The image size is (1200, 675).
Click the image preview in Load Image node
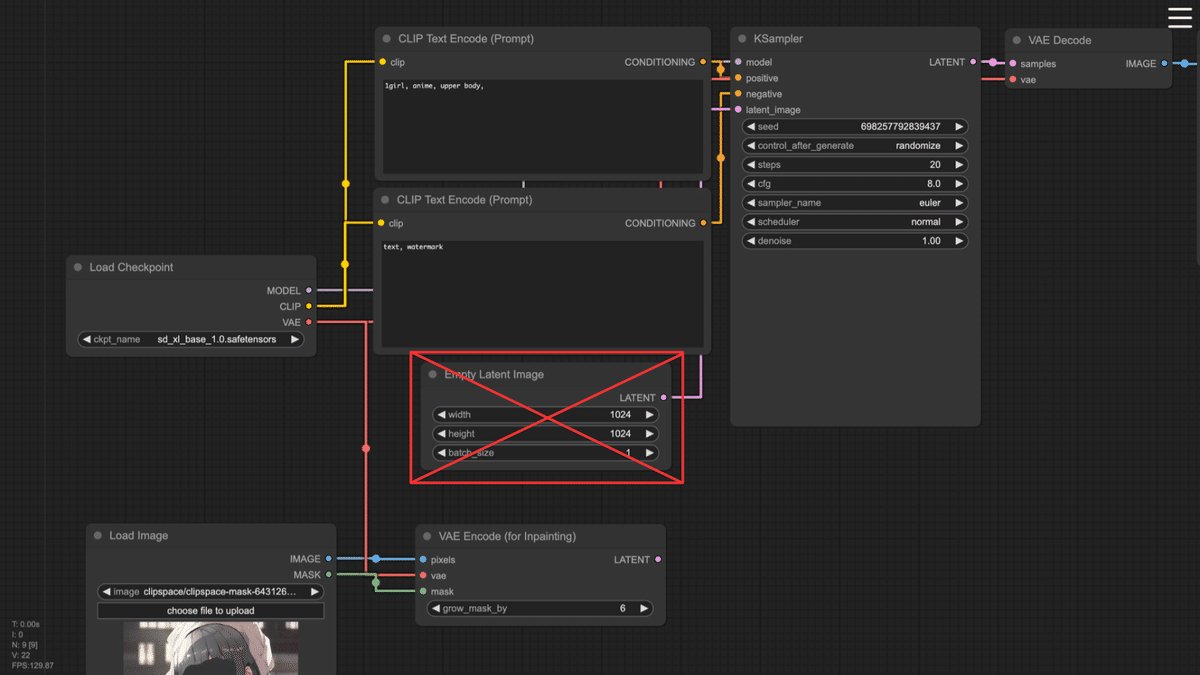[210, 650]
